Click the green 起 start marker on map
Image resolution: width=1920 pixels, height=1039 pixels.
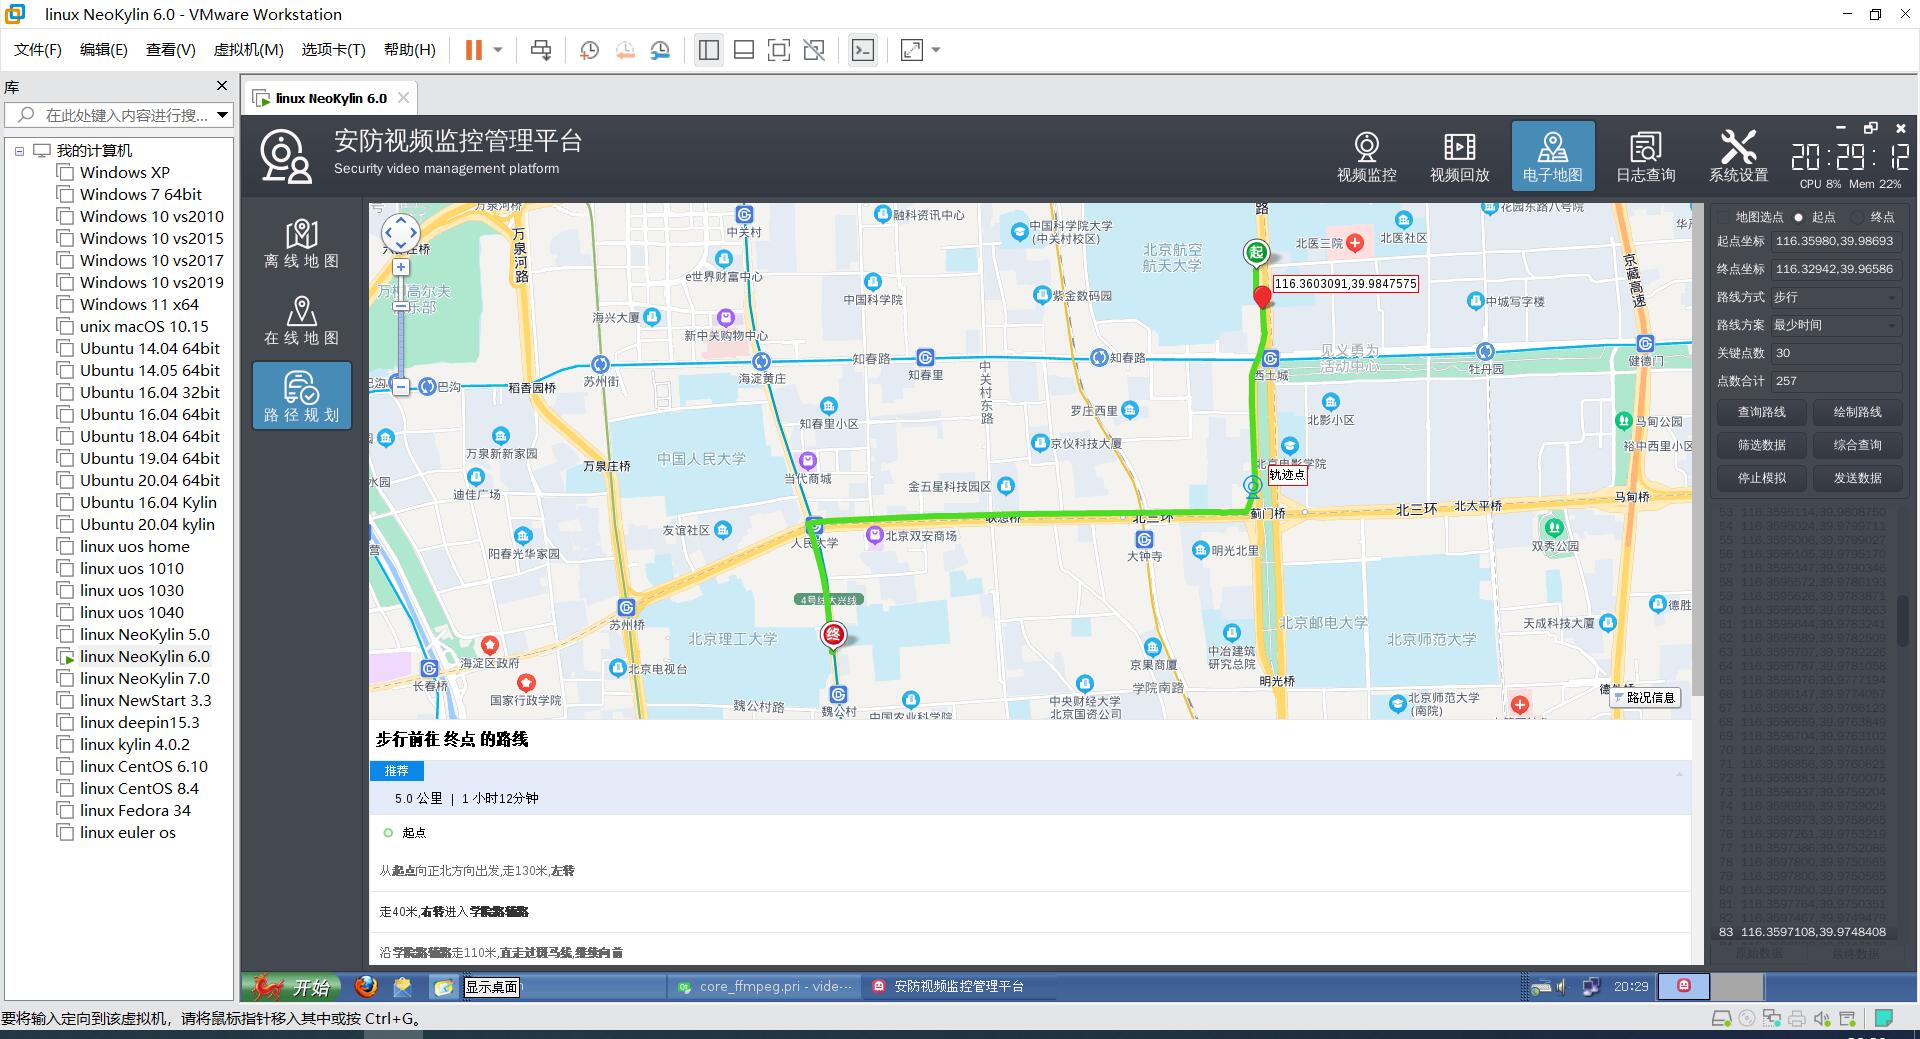(1256, 253)
